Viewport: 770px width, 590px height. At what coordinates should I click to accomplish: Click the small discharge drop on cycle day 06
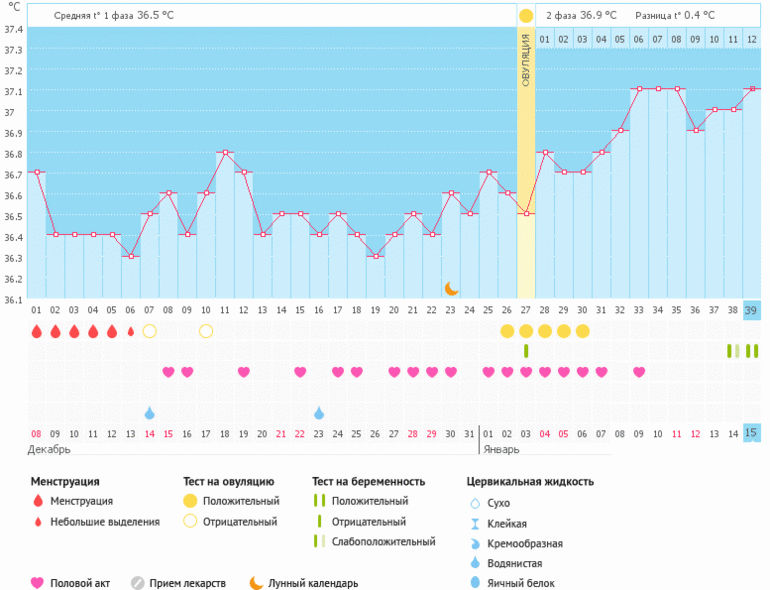click(x=130, y=331)
